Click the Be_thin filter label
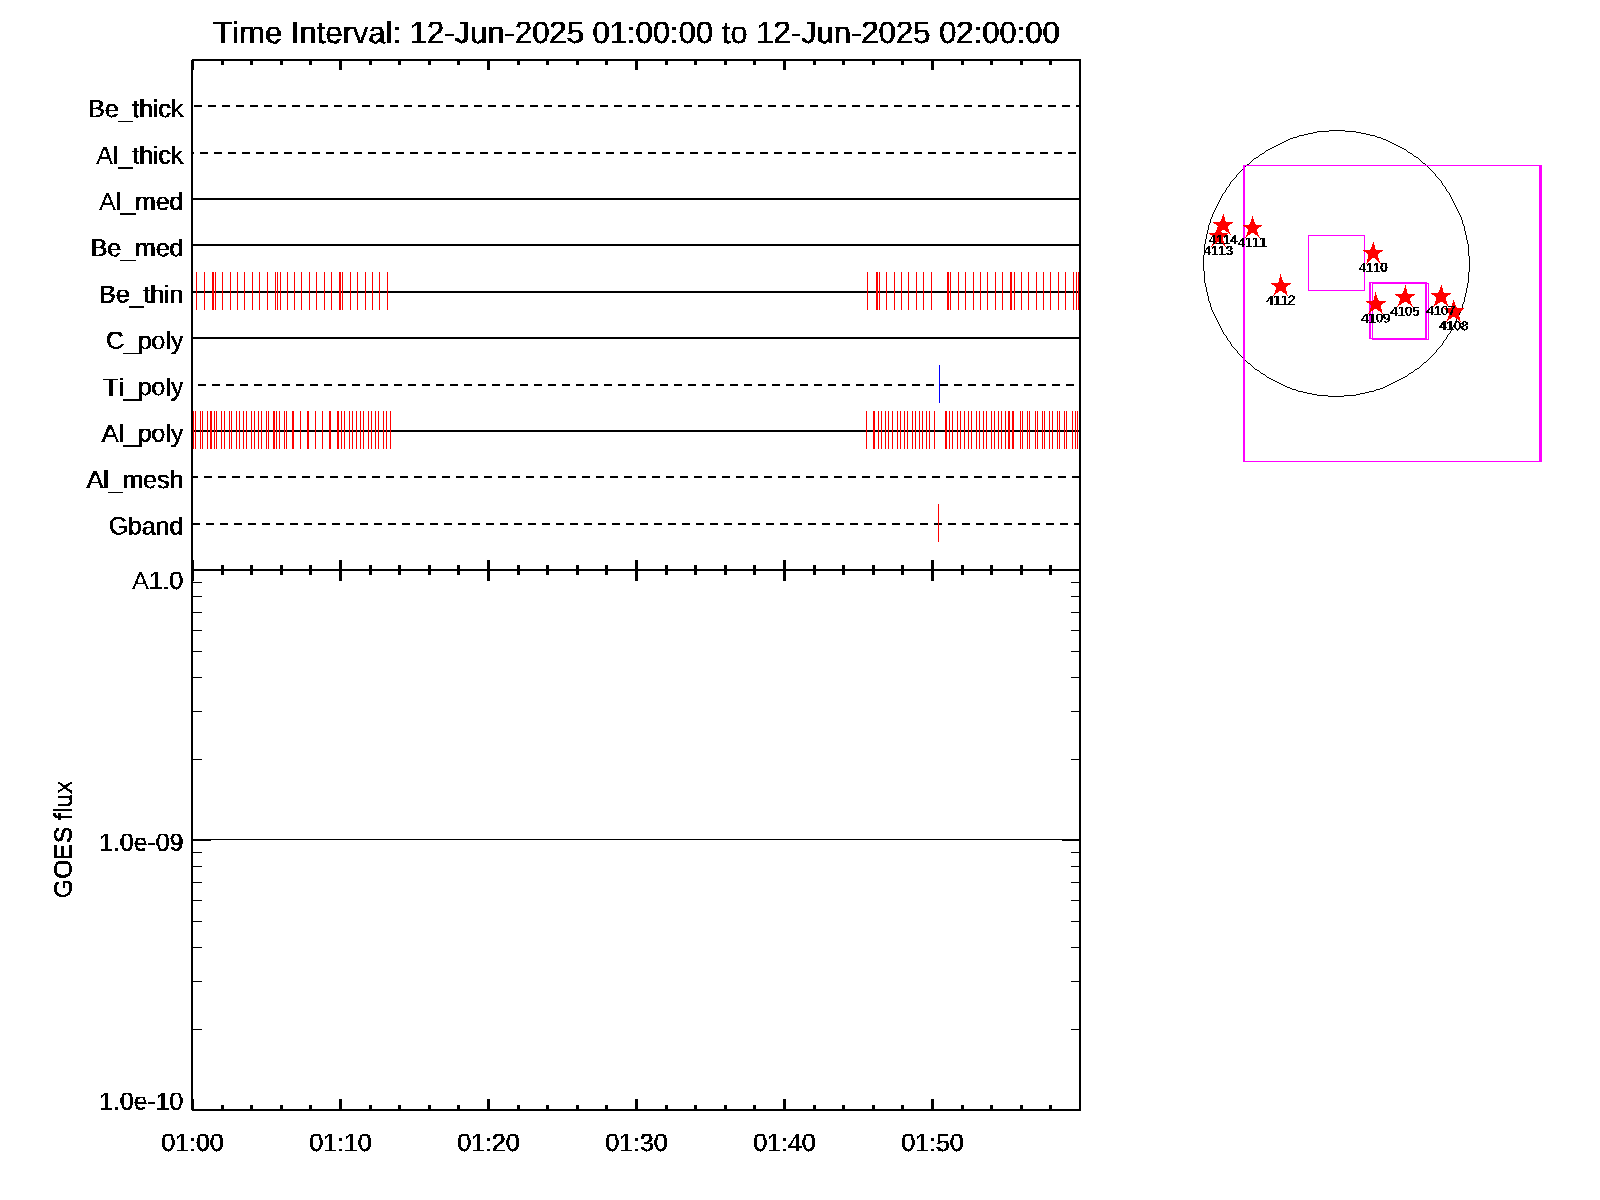 coord(141,295)
